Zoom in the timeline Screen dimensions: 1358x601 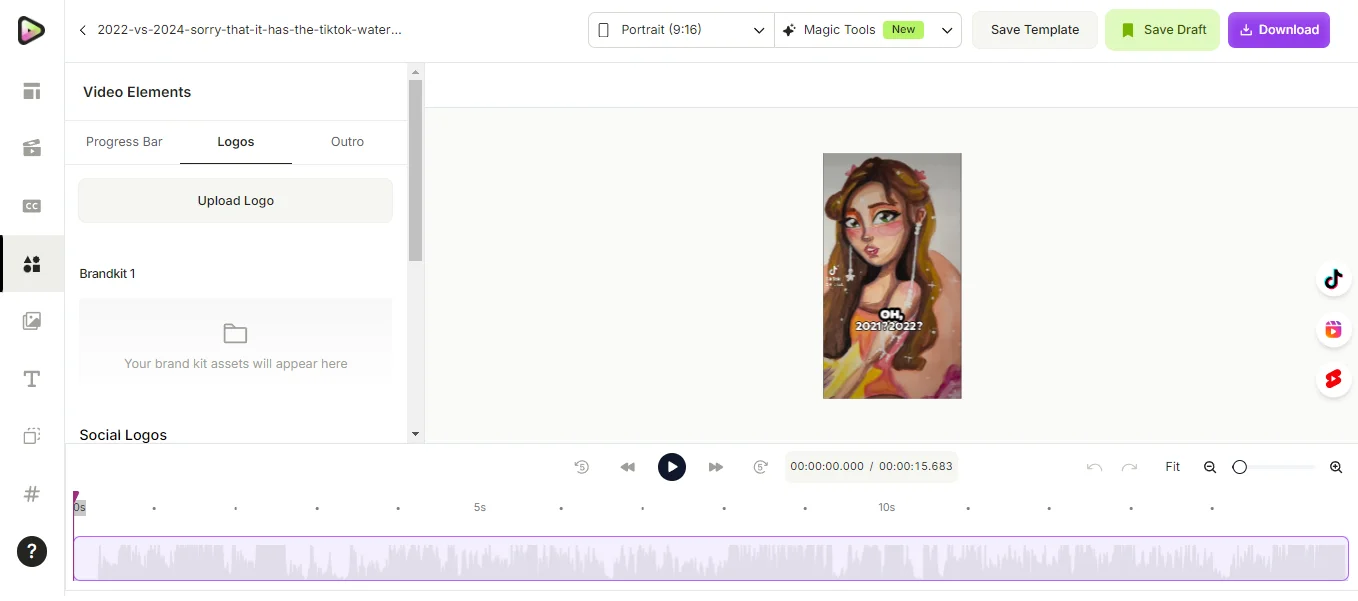point(1336,467)
